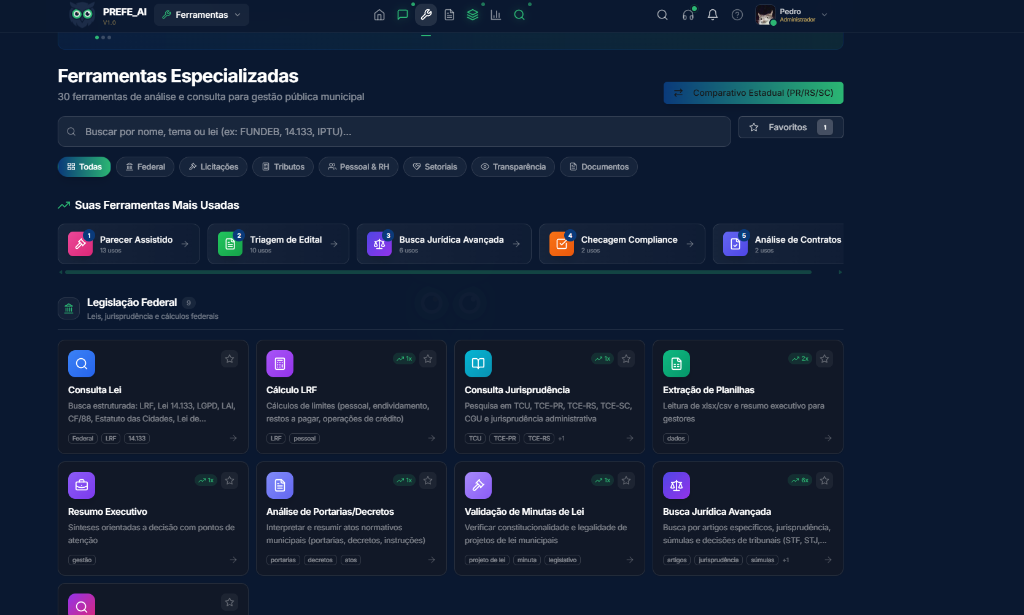
Task: Open the chat icon in top navigation
Action: pos(402,14)
